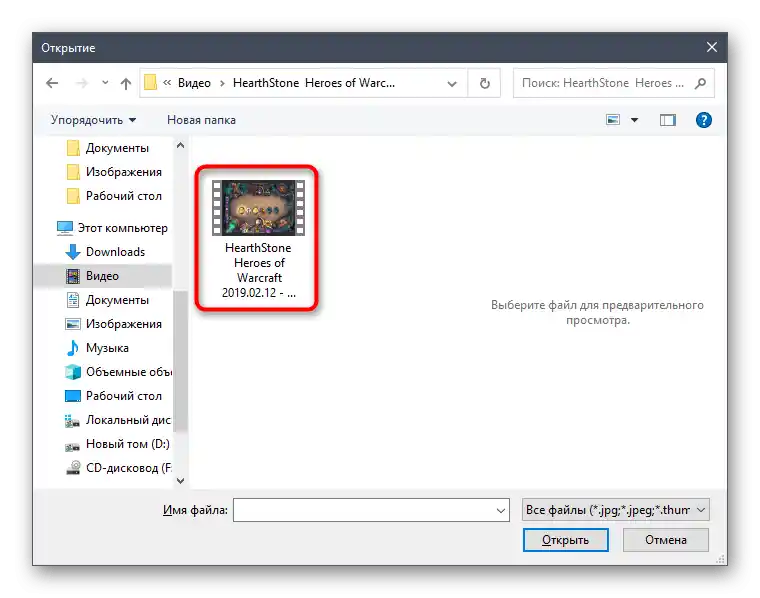Select Новый том (D:) drive
760x598 pixels.
(x=118, y=444)
